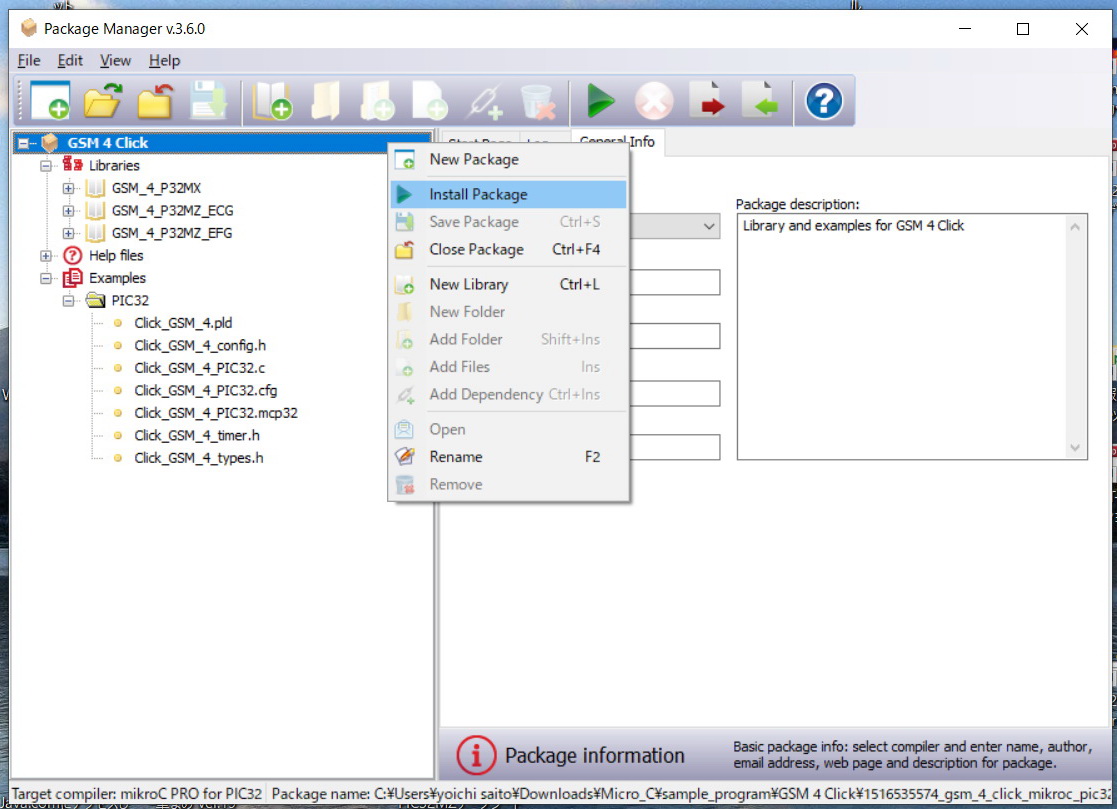This screenshot has height=809, width=1117.
Task: Select Click_GSM_4_config.h file in tree
Action: click(200, 345)
